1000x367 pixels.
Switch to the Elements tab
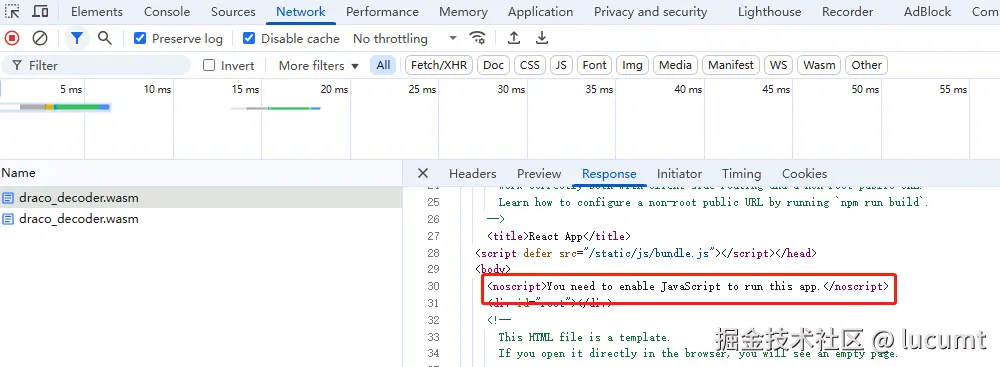(x=96, y=11)
